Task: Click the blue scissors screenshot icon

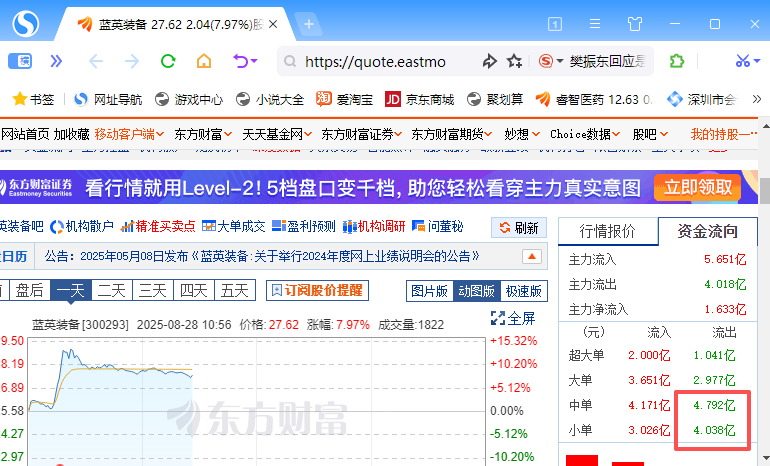Action: (x=742, y=61)
